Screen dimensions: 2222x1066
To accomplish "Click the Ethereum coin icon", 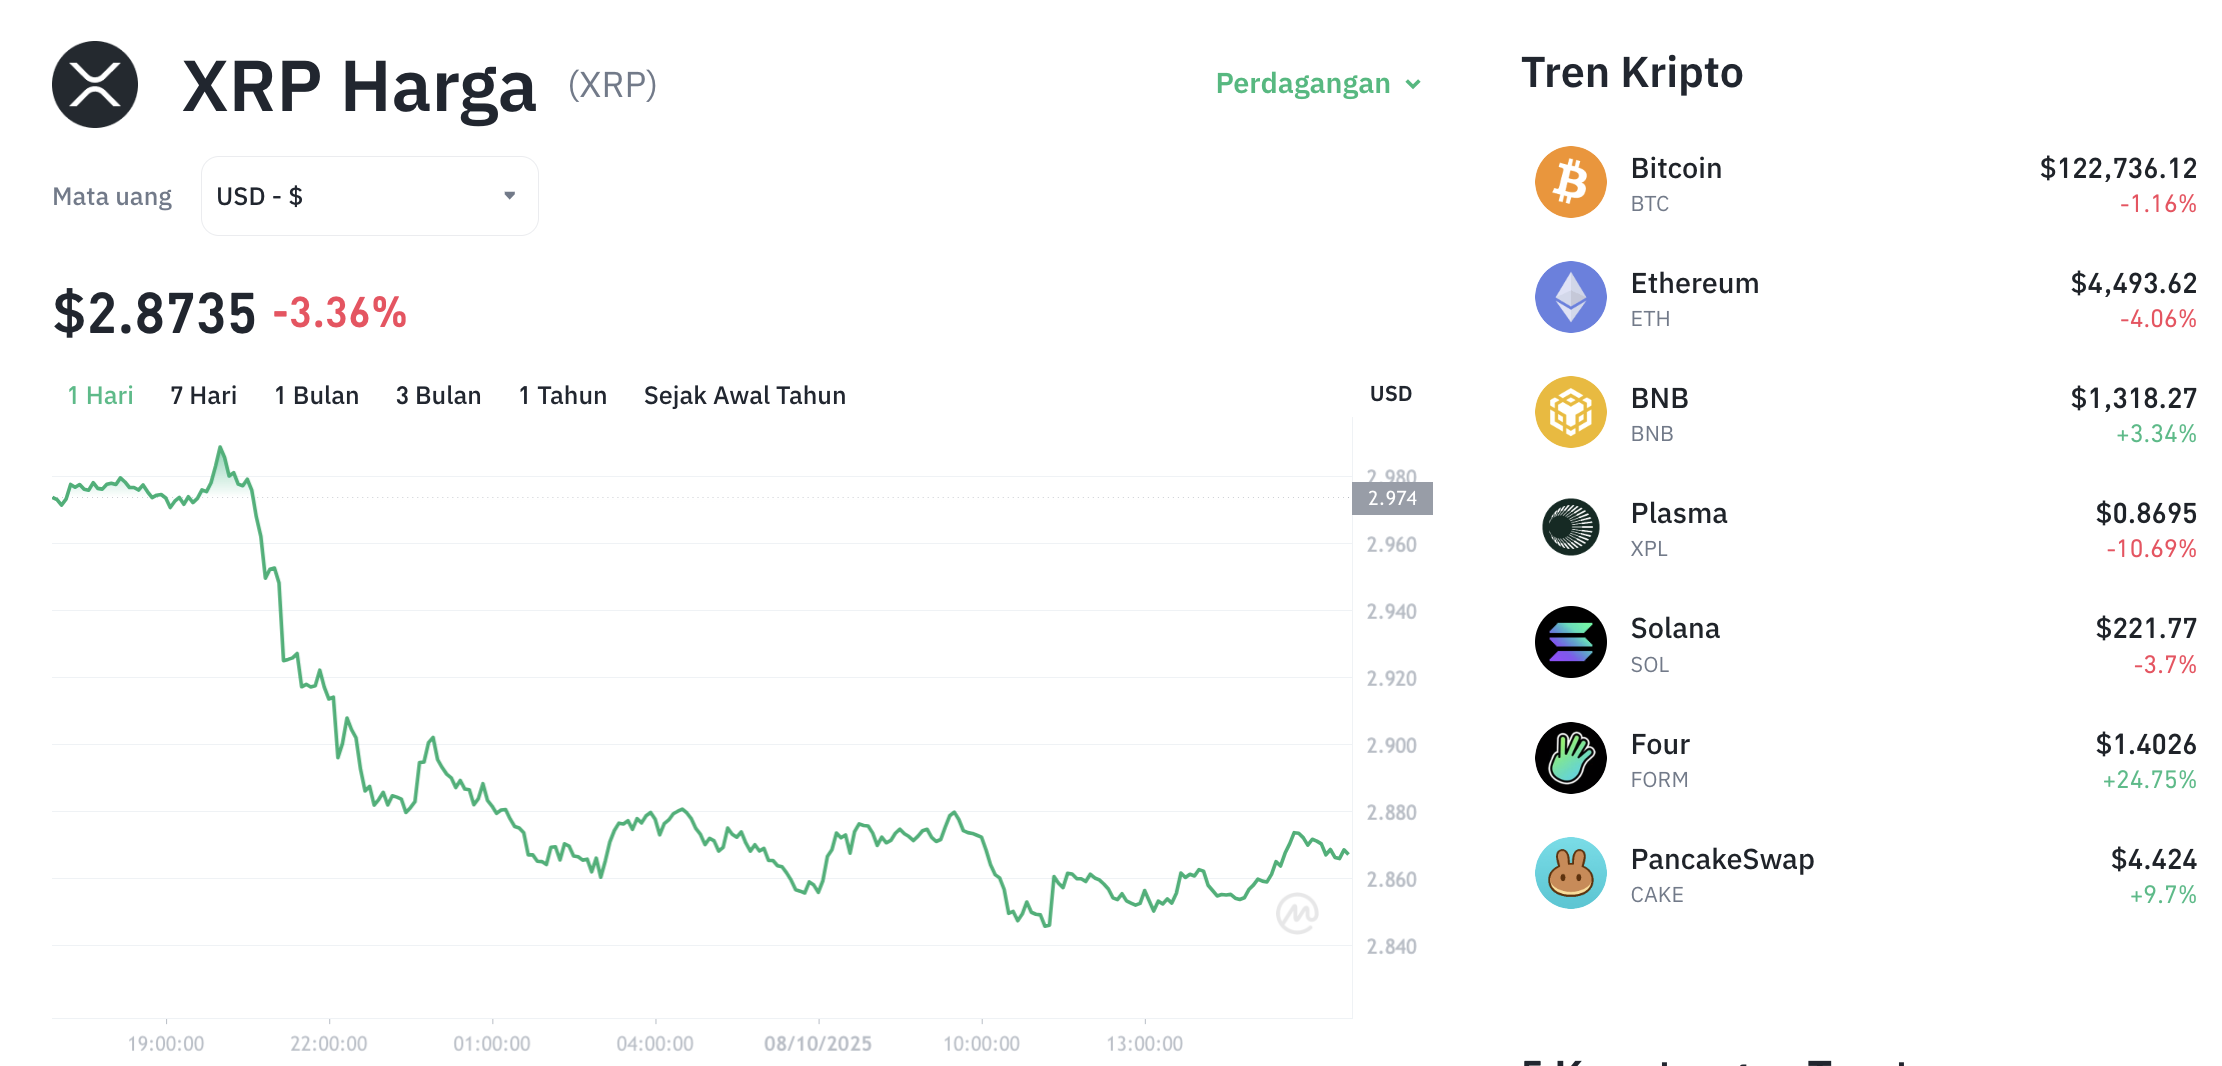I will 1570,297.
